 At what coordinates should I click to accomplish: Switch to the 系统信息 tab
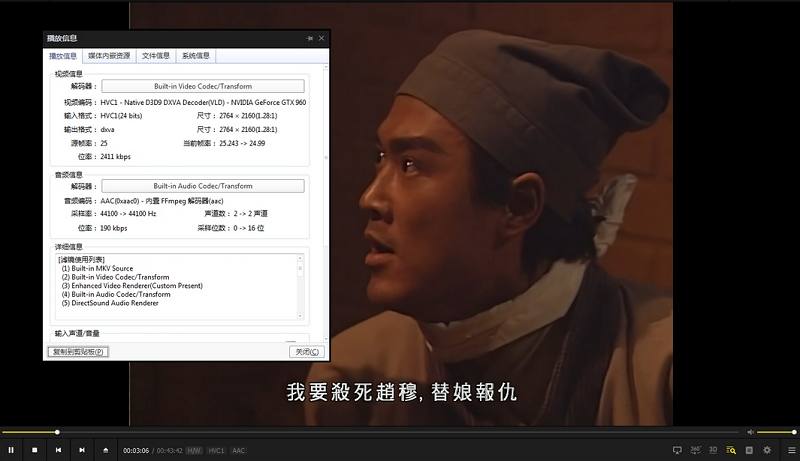(195, 56)
